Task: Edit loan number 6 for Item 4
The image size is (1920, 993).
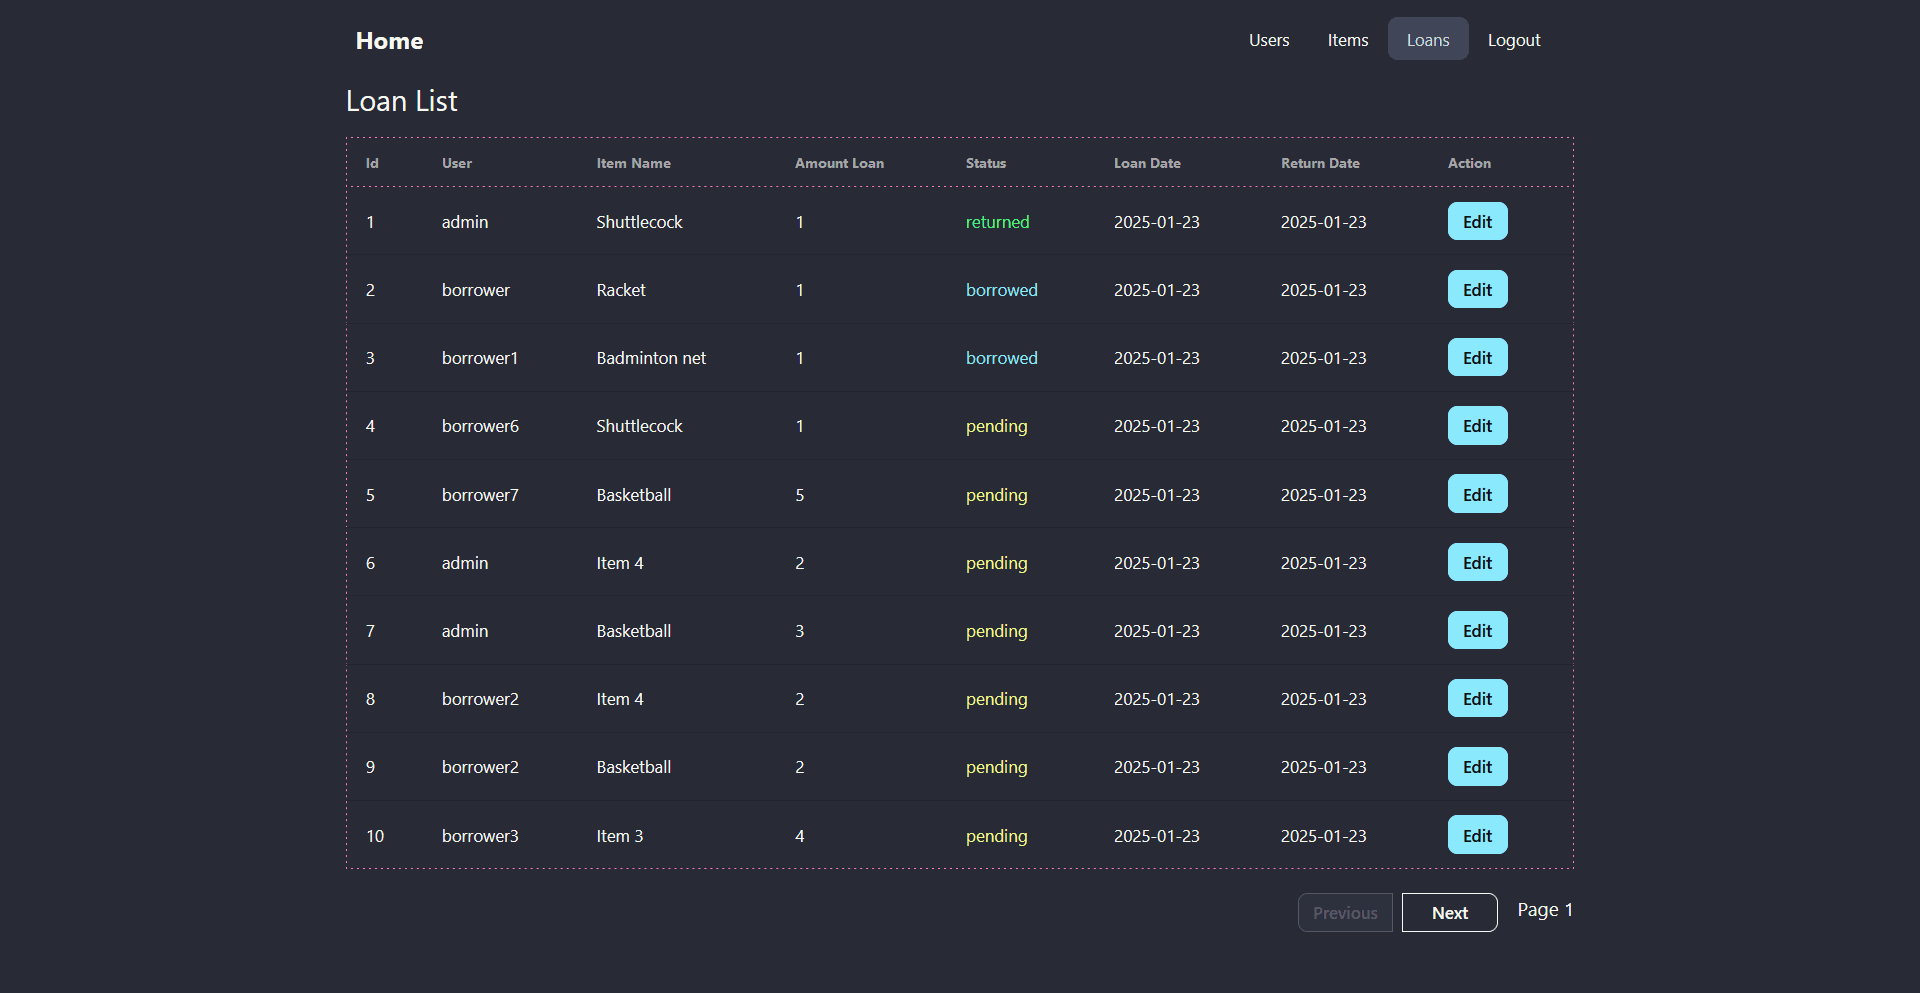Action: pos(1477,563)
